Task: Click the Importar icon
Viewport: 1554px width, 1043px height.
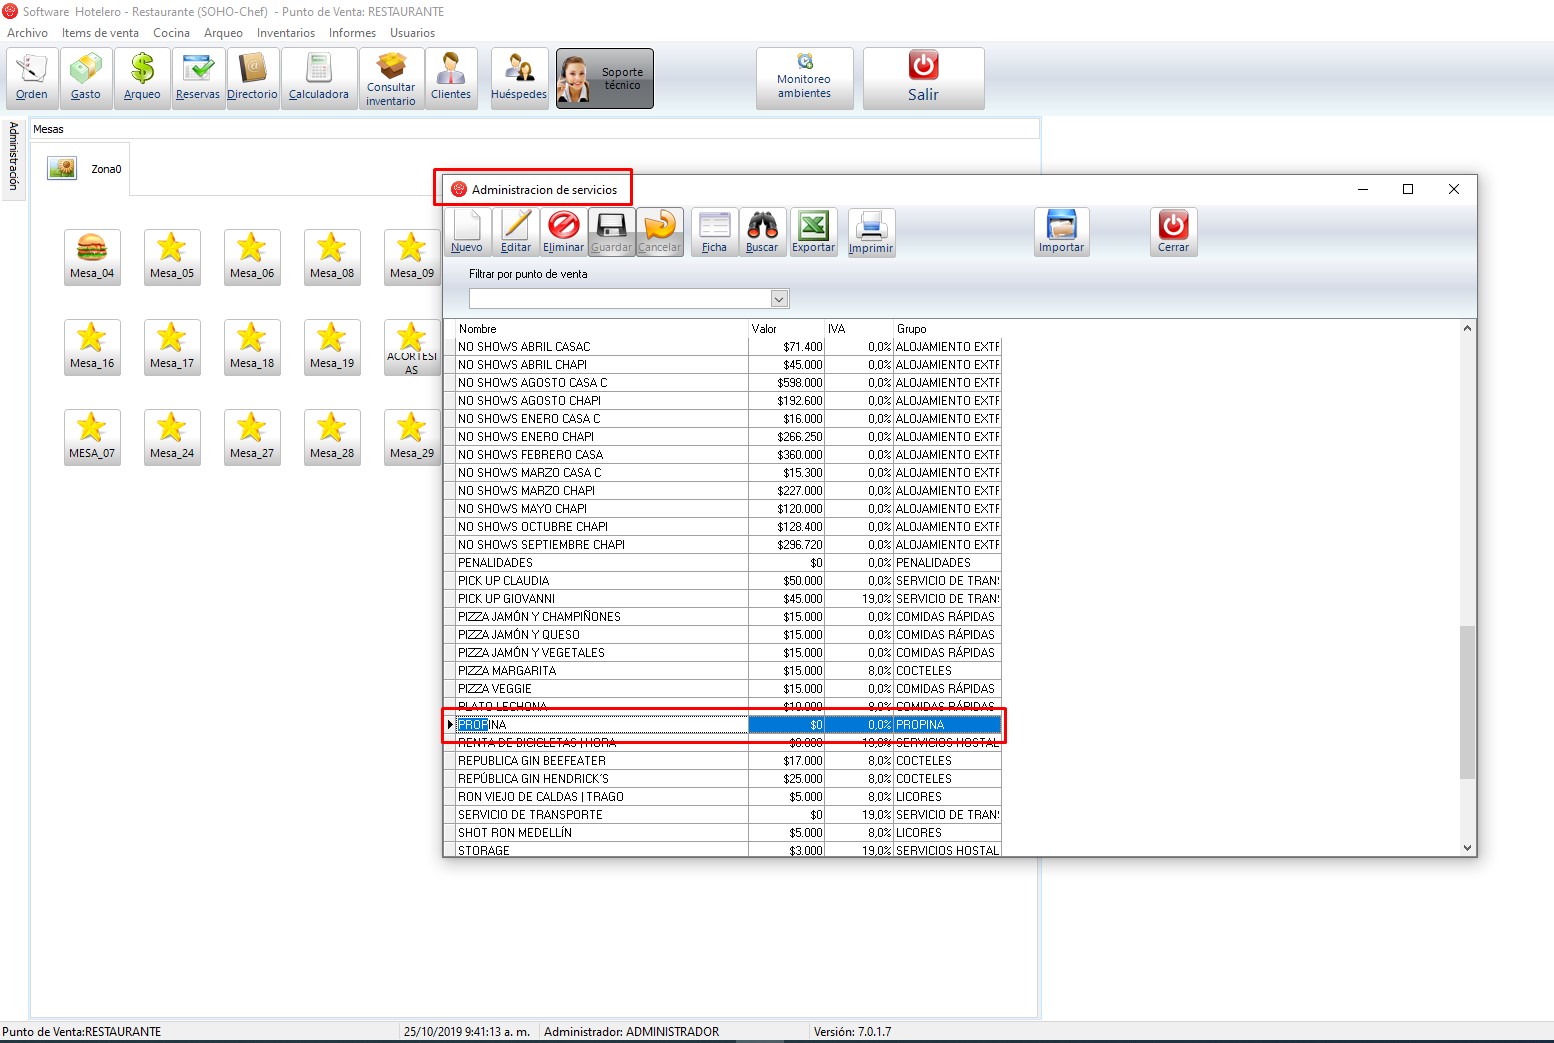Action: pos(1061,231)
